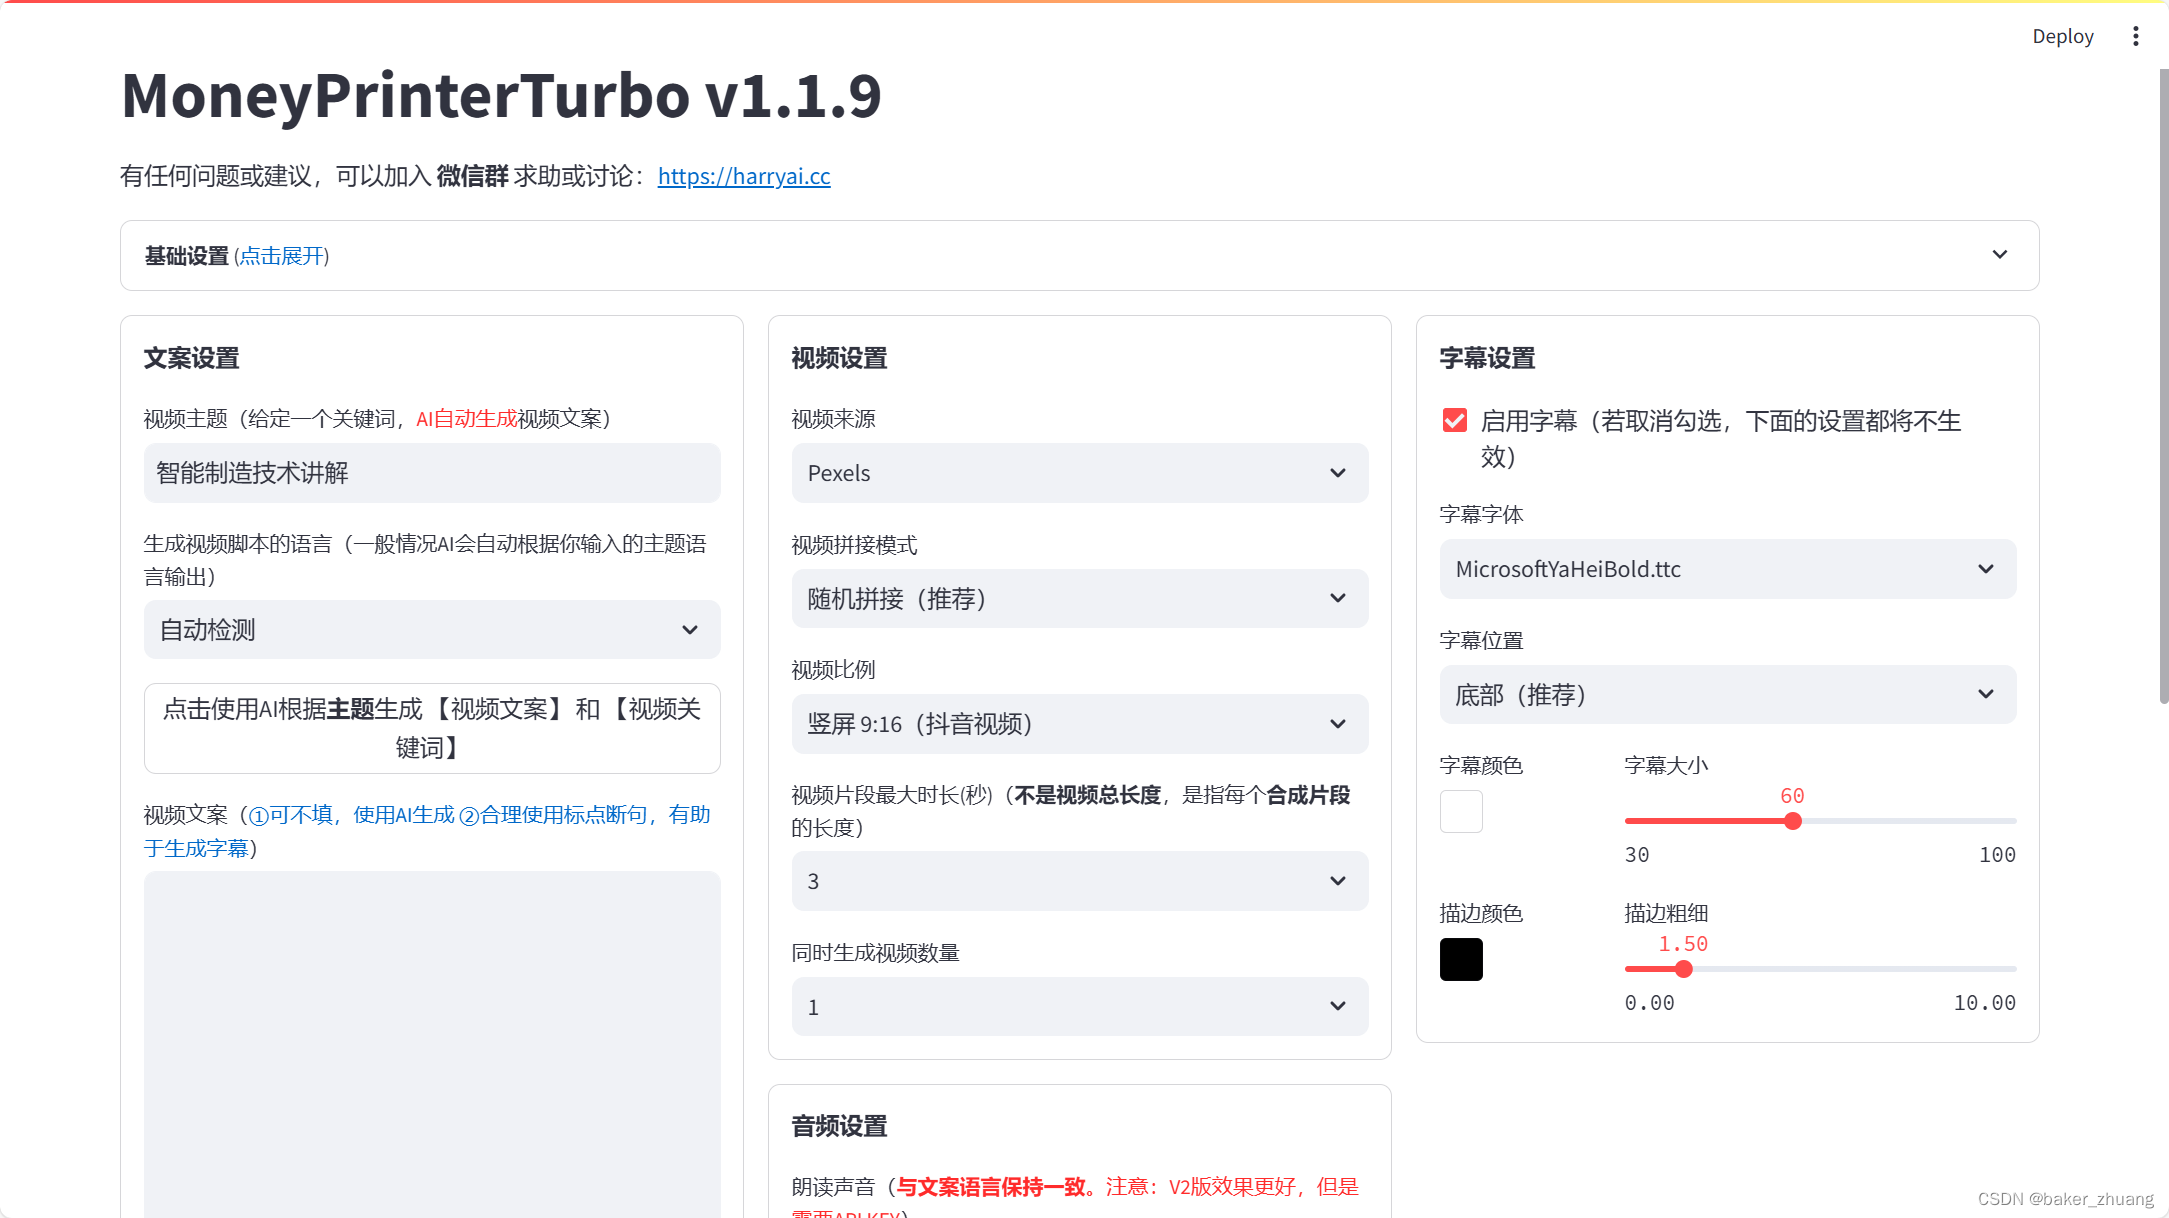Screen dimensions: 2169x1218
Task: Open the 字幕位置 dropdown
Action: (x=1727, y=695)
